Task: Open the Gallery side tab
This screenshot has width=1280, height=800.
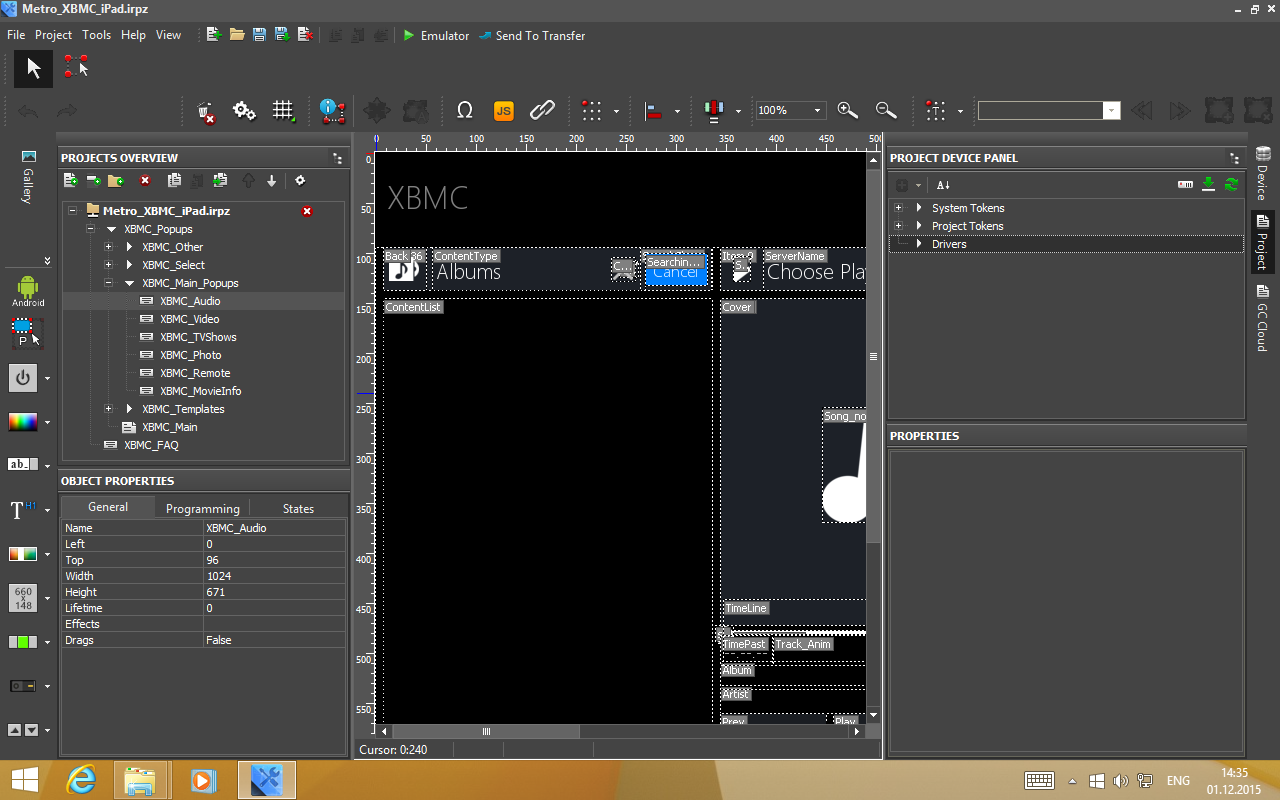Action: pos(28,177)
